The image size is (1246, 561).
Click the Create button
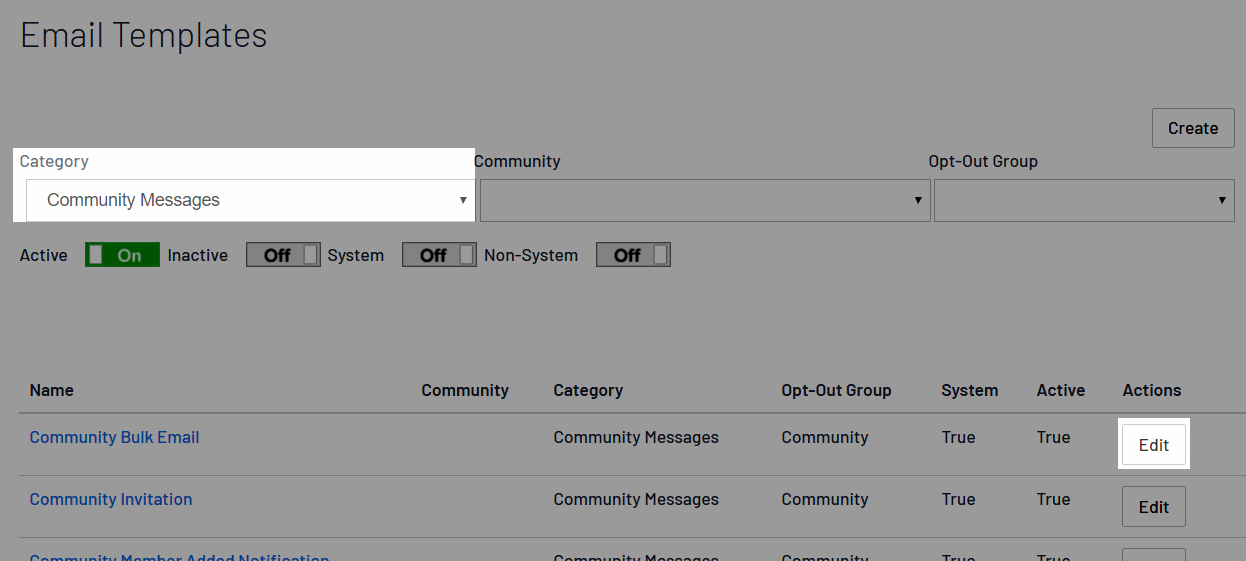tap(1193, 128)
